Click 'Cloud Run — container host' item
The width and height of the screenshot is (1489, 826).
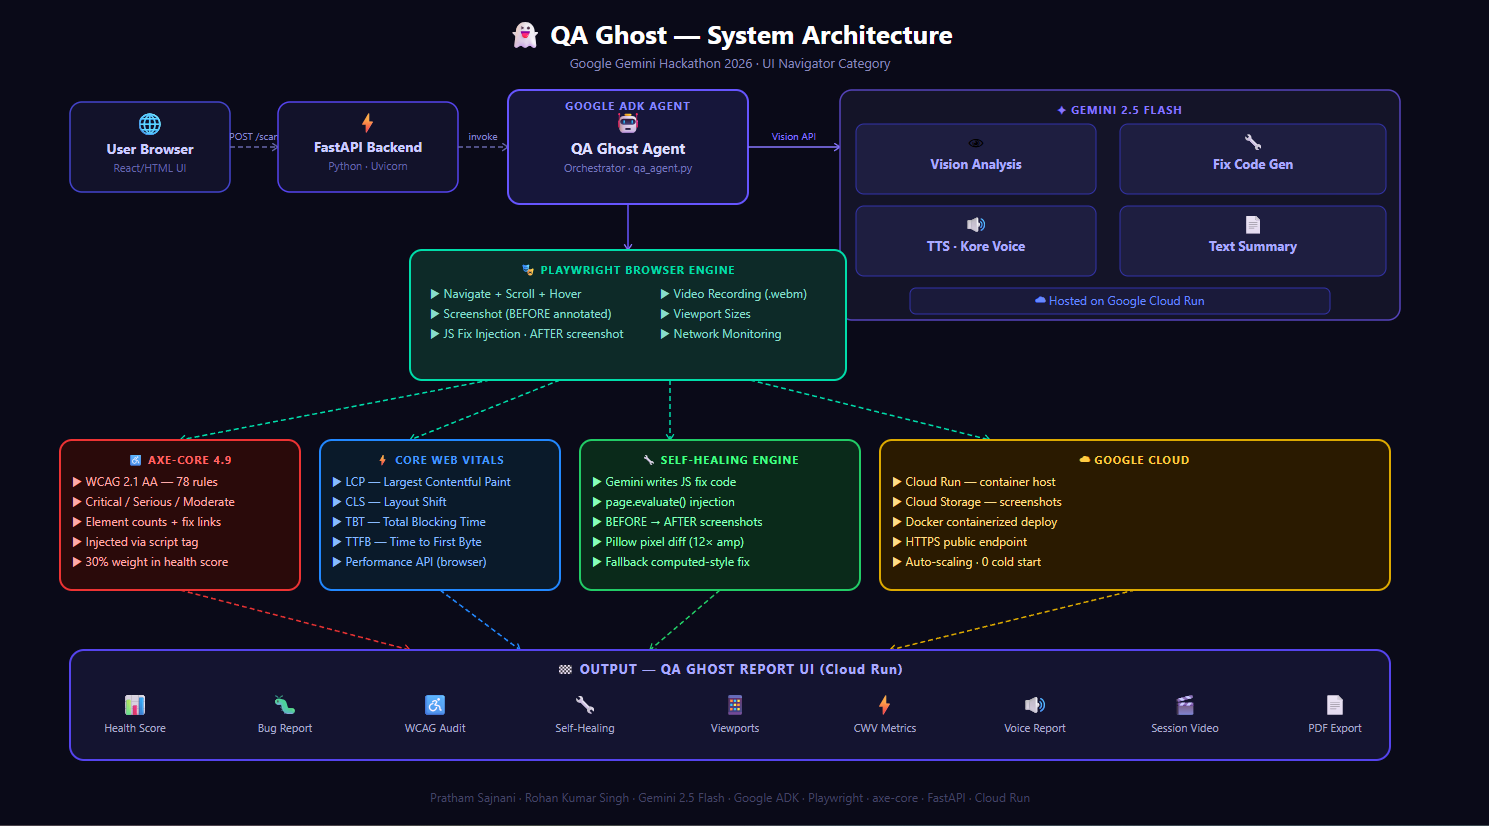pos(974,482)
